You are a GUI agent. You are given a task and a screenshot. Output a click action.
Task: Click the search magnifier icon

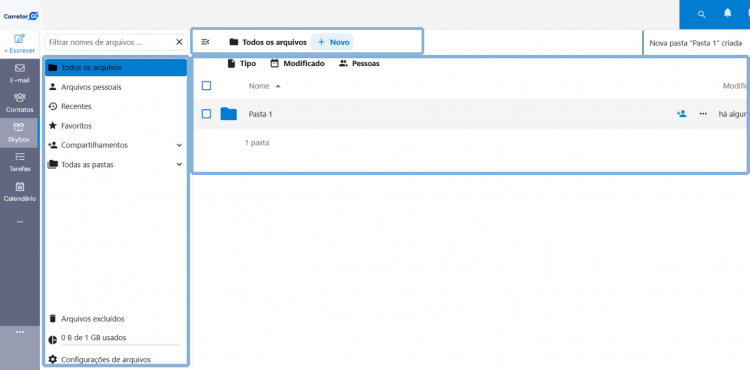point(702,14)
